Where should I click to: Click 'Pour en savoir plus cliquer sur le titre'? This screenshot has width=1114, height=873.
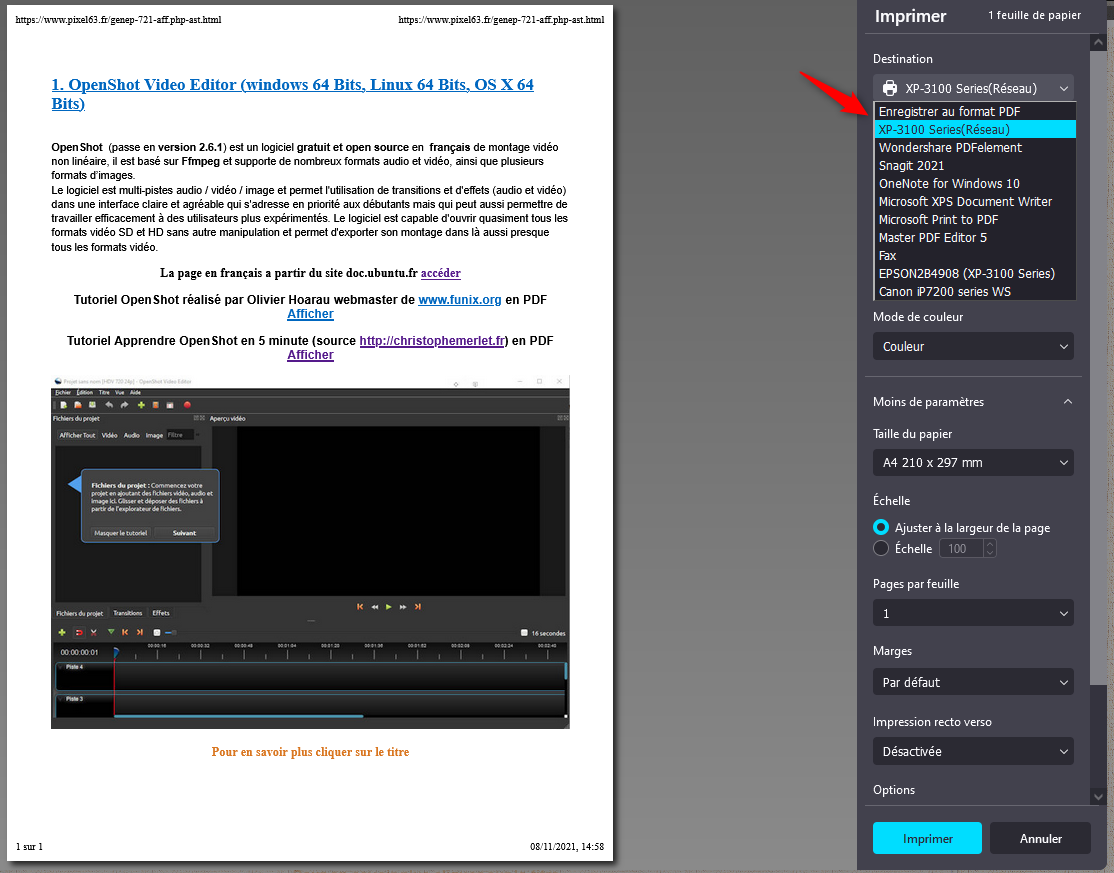[x=310, y=752]
